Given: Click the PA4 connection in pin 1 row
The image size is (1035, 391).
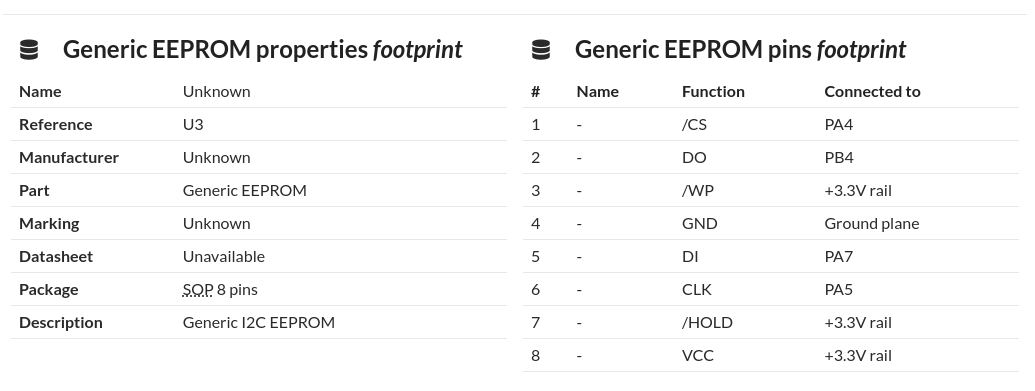Looking at the screenshot, I should pos(838,124).
